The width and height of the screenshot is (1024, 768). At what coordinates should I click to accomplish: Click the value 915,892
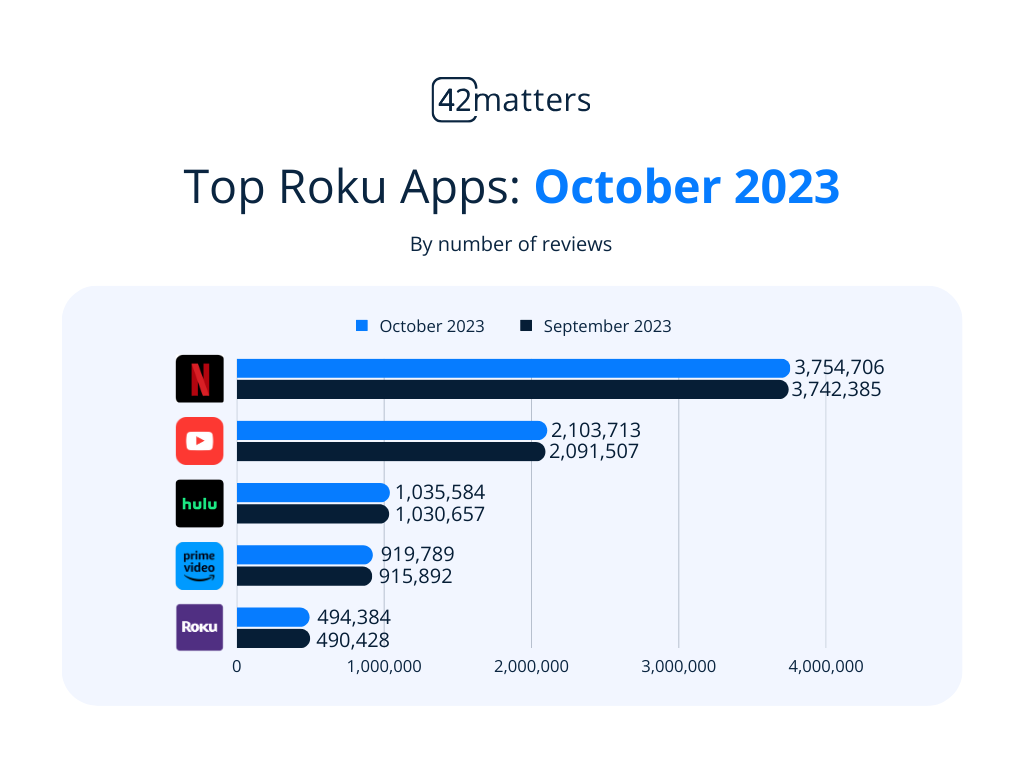(x=416, y=576)
